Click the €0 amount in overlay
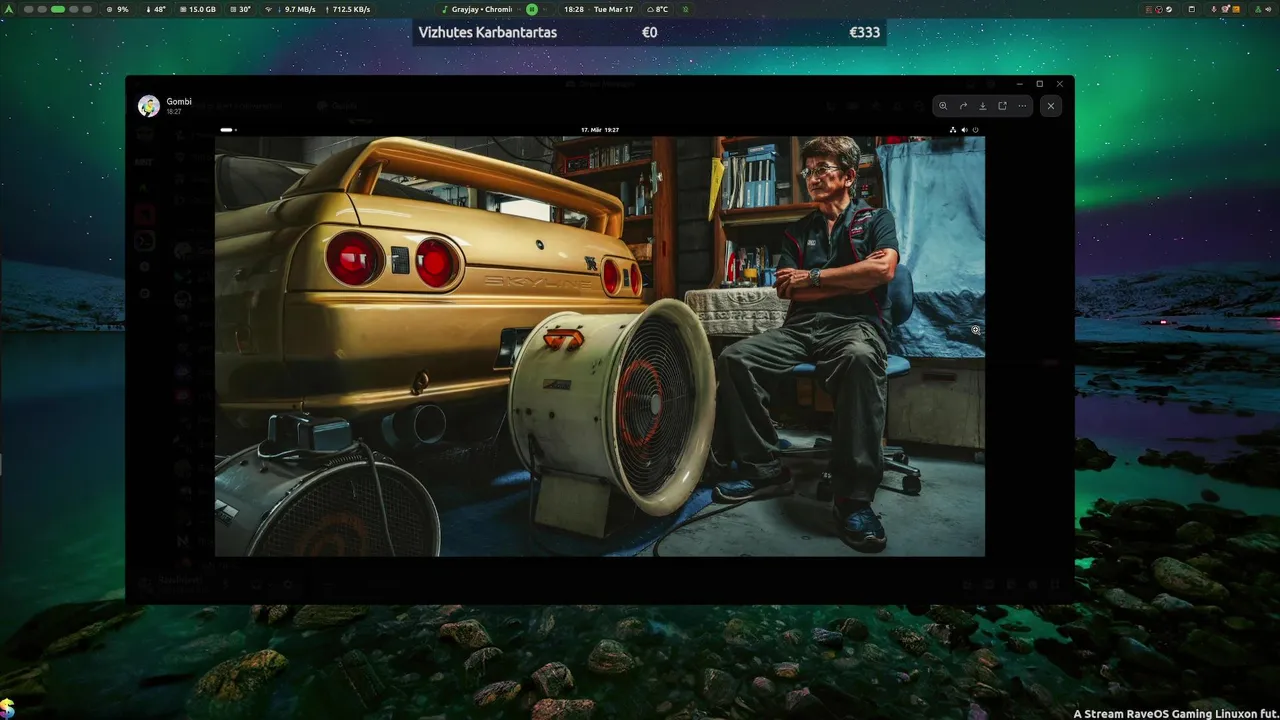The width and height of the screenshot is (1280, 720). 649,32
